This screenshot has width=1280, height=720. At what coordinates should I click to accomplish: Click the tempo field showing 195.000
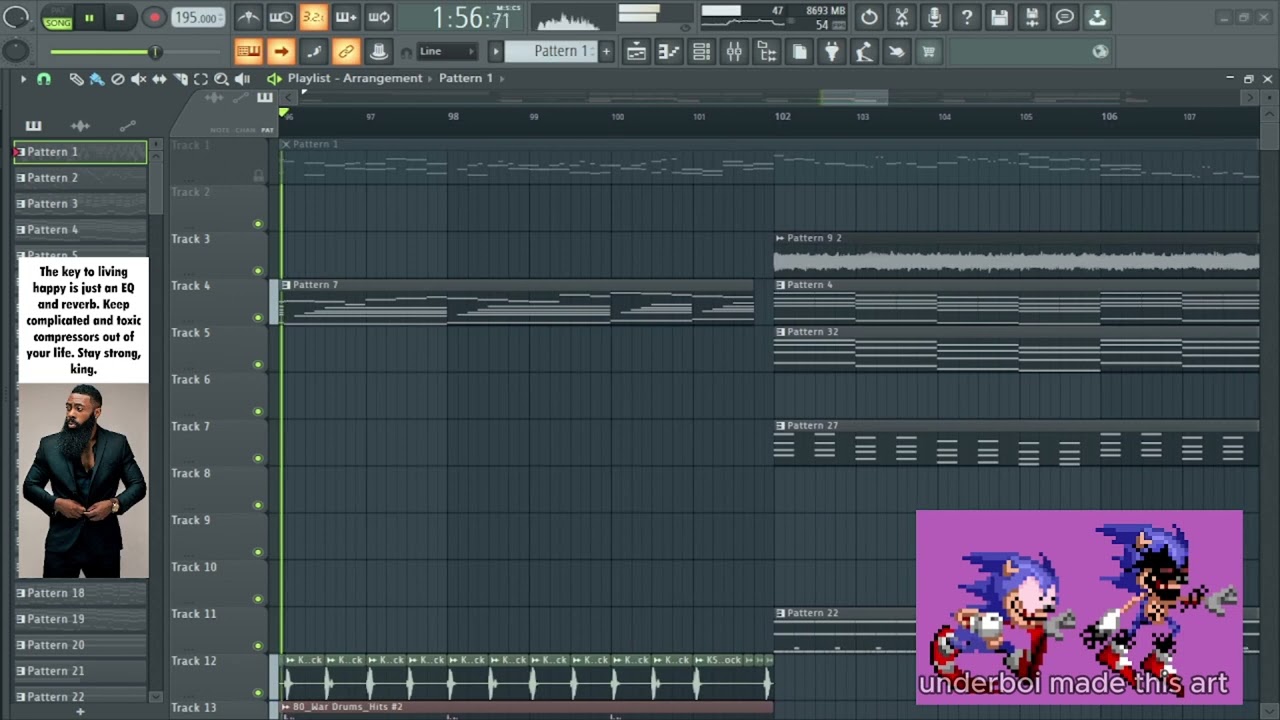pos(198,18)
